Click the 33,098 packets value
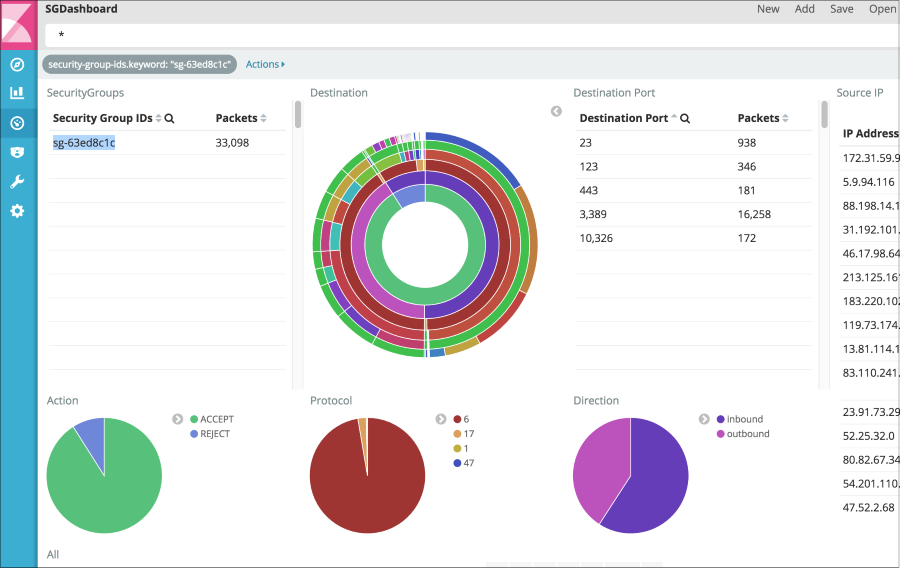 coord(232,143)
